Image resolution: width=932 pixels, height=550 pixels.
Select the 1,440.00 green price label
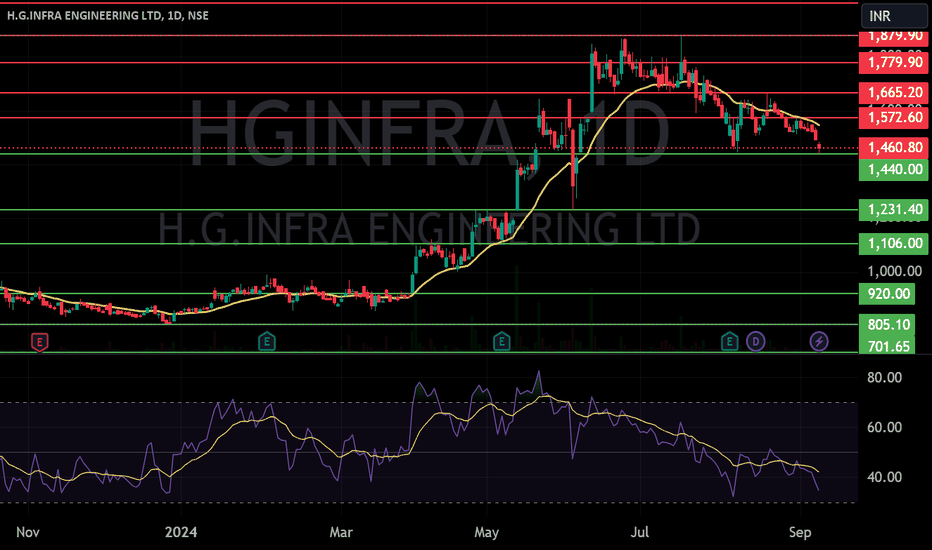click(x=894, y=169)
